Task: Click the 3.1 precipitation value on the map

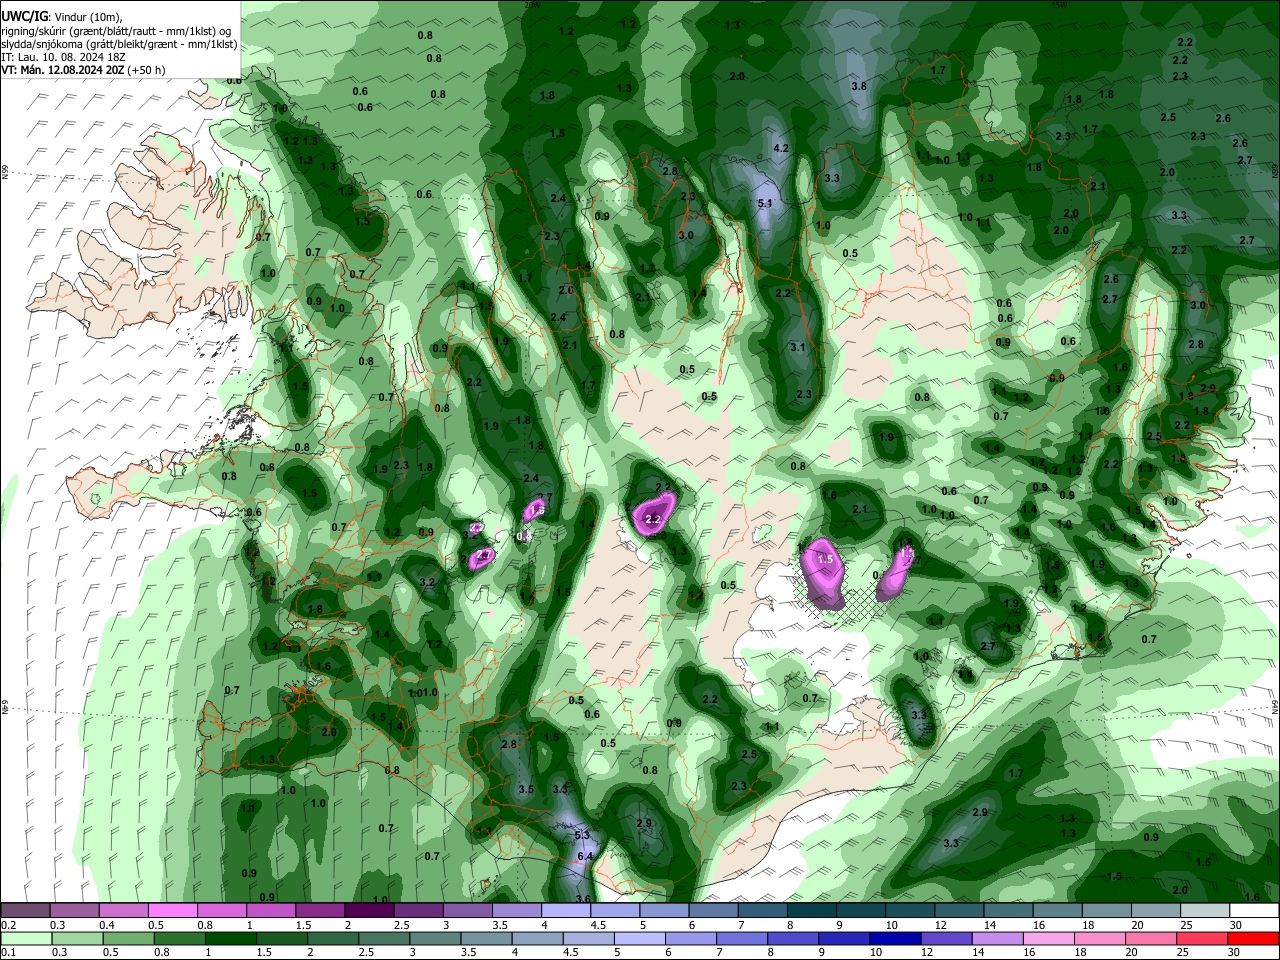Action: click(798, 347)
